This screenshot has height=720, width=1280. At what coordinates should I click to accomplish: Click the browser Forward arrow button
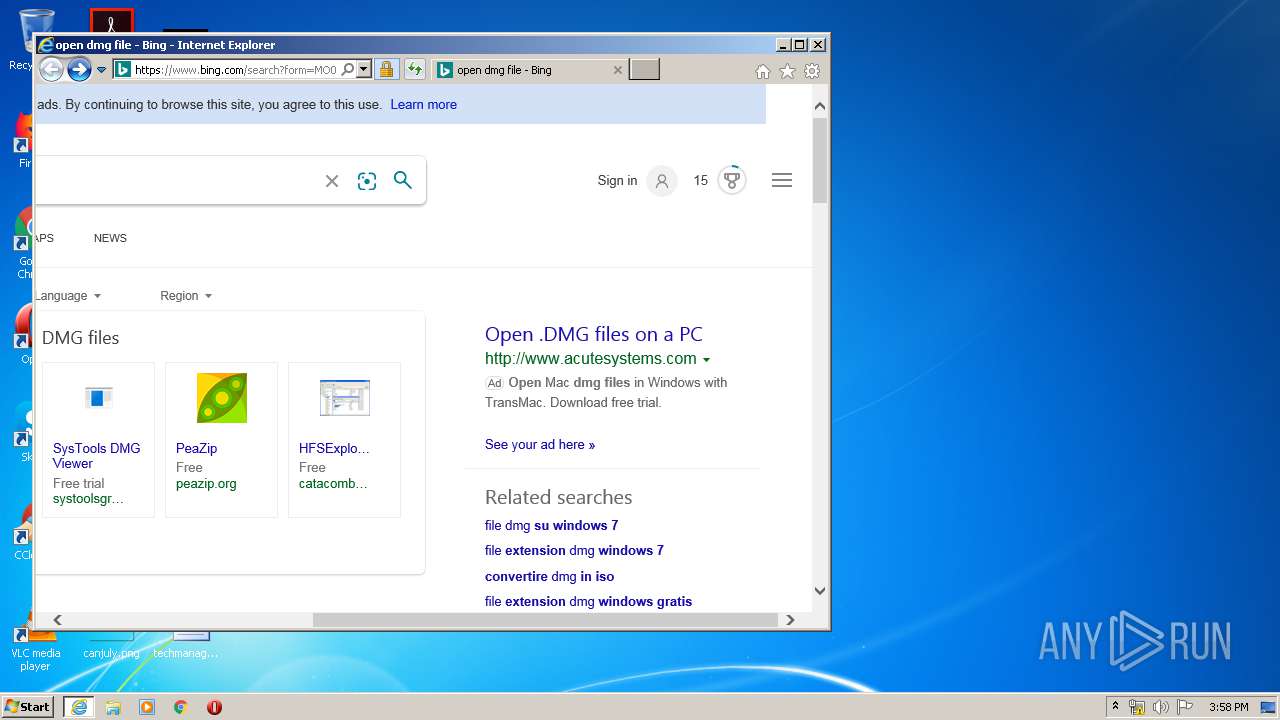click(79, 69)
